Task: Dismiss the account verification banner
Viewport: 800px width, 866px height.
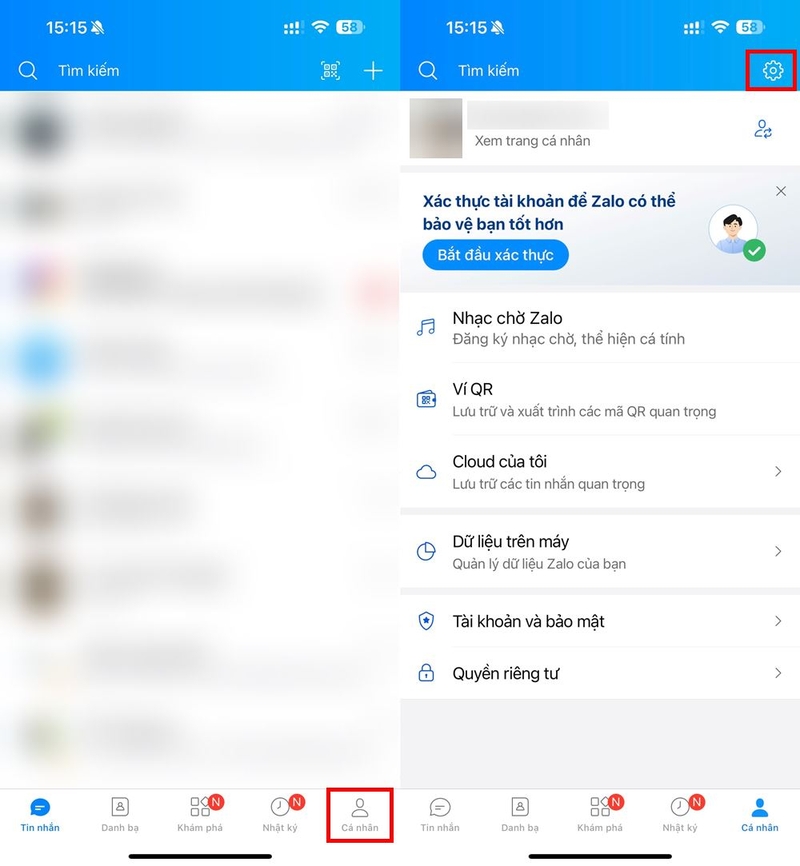Action: [781, 191]
